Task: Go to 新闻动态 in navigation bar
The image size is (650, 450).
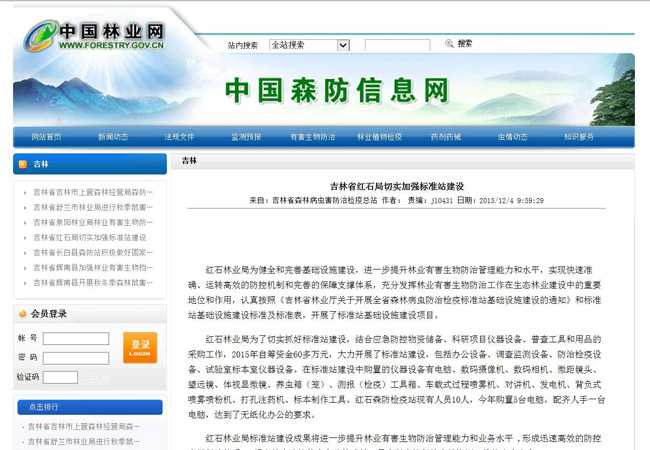Action: [112, 137]
